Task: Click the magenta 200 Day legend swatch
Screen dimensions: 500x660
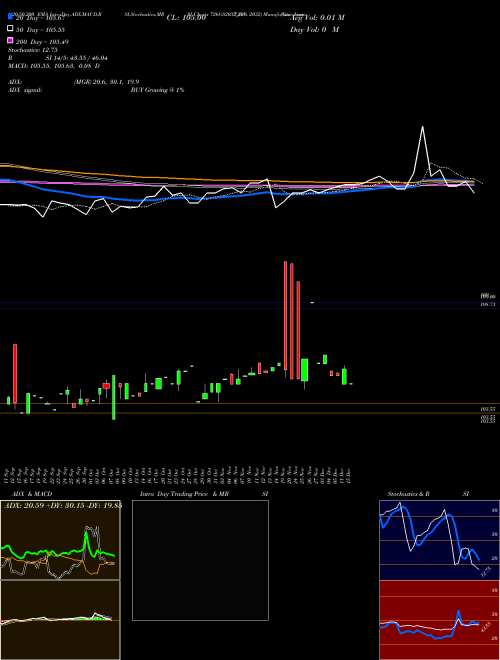Action: pos(10,40)
